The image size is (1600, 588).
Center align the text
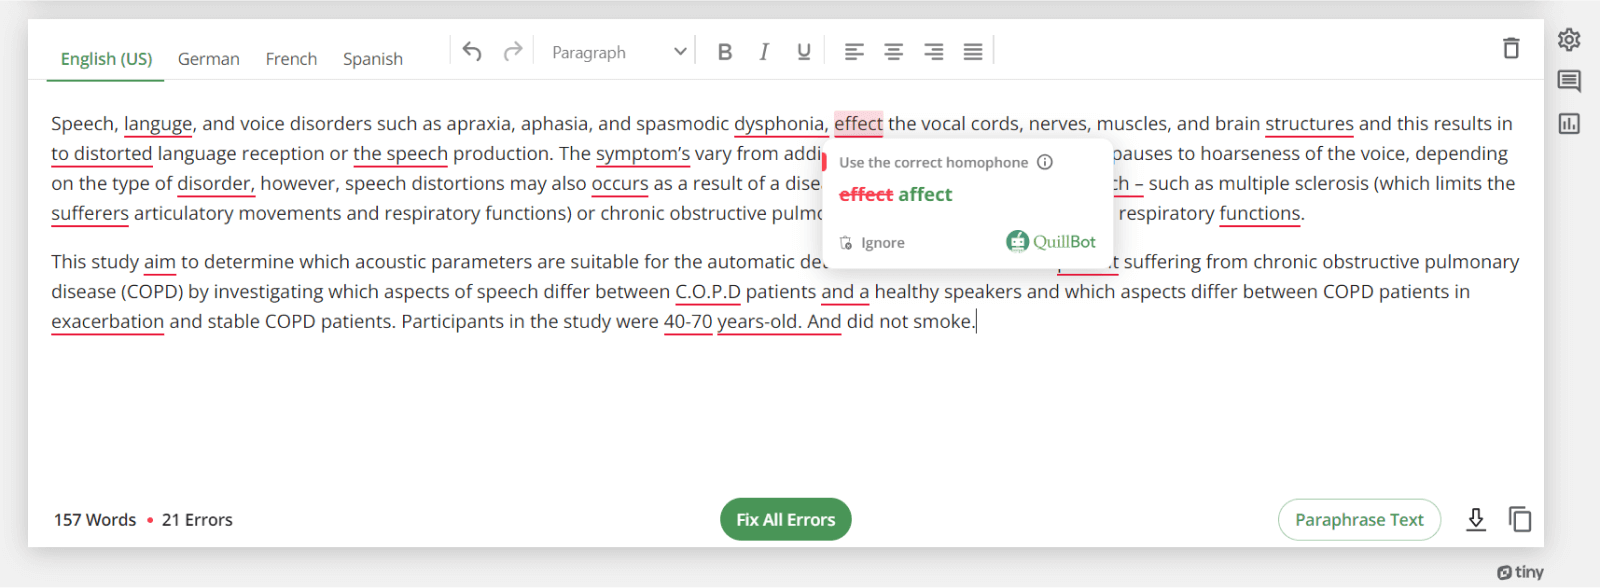pyautogui.click(x=893, y=52)
